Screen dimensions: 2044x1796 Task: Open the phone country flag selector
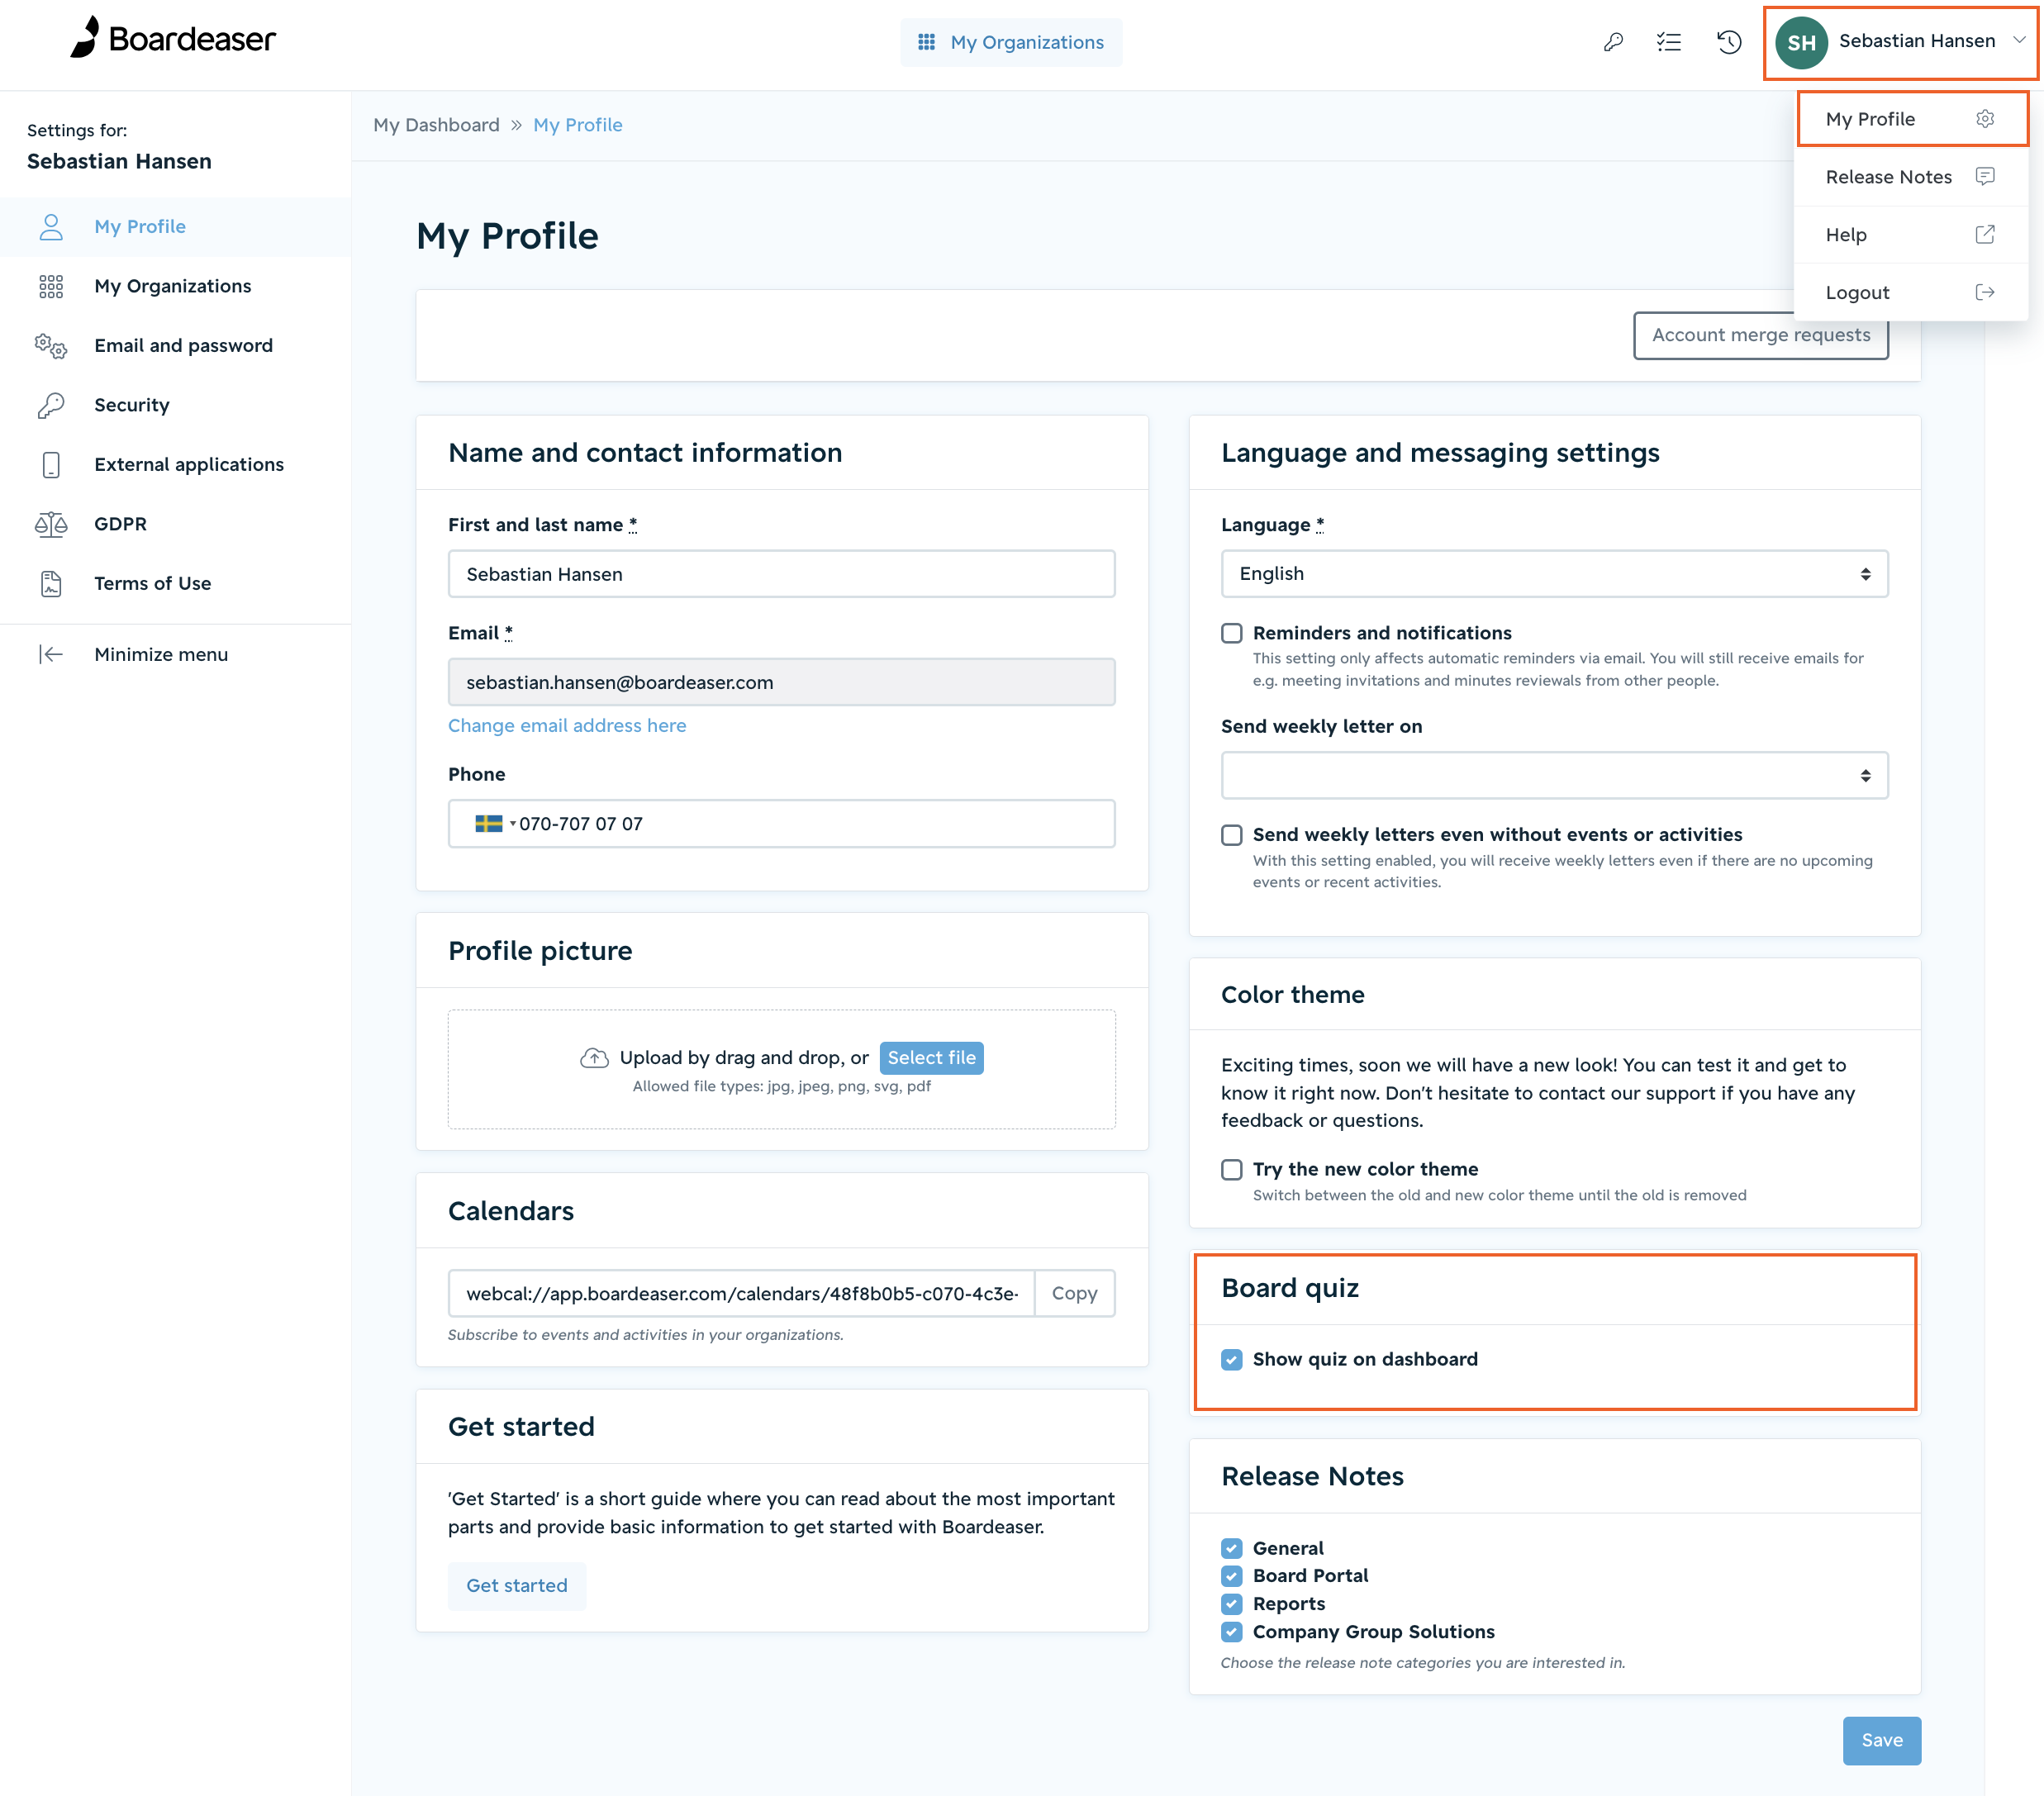(x=494, y=824)
